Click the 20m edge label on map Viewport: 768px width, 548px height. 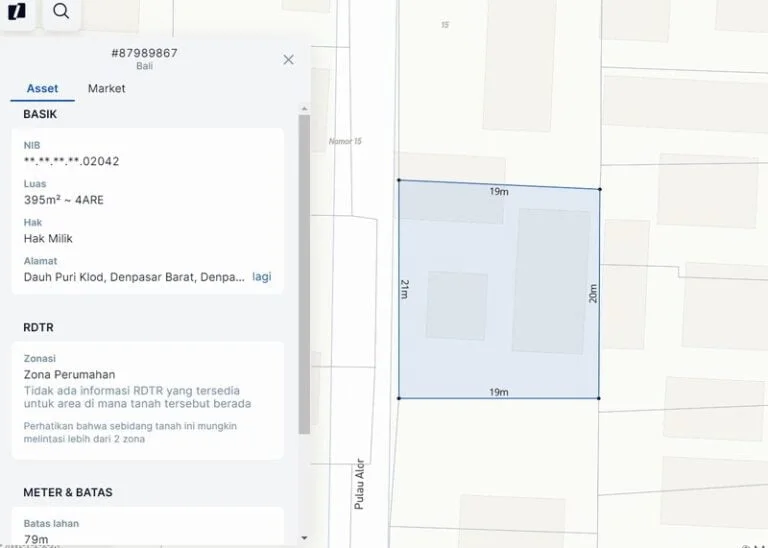click(x=593, y=293)
